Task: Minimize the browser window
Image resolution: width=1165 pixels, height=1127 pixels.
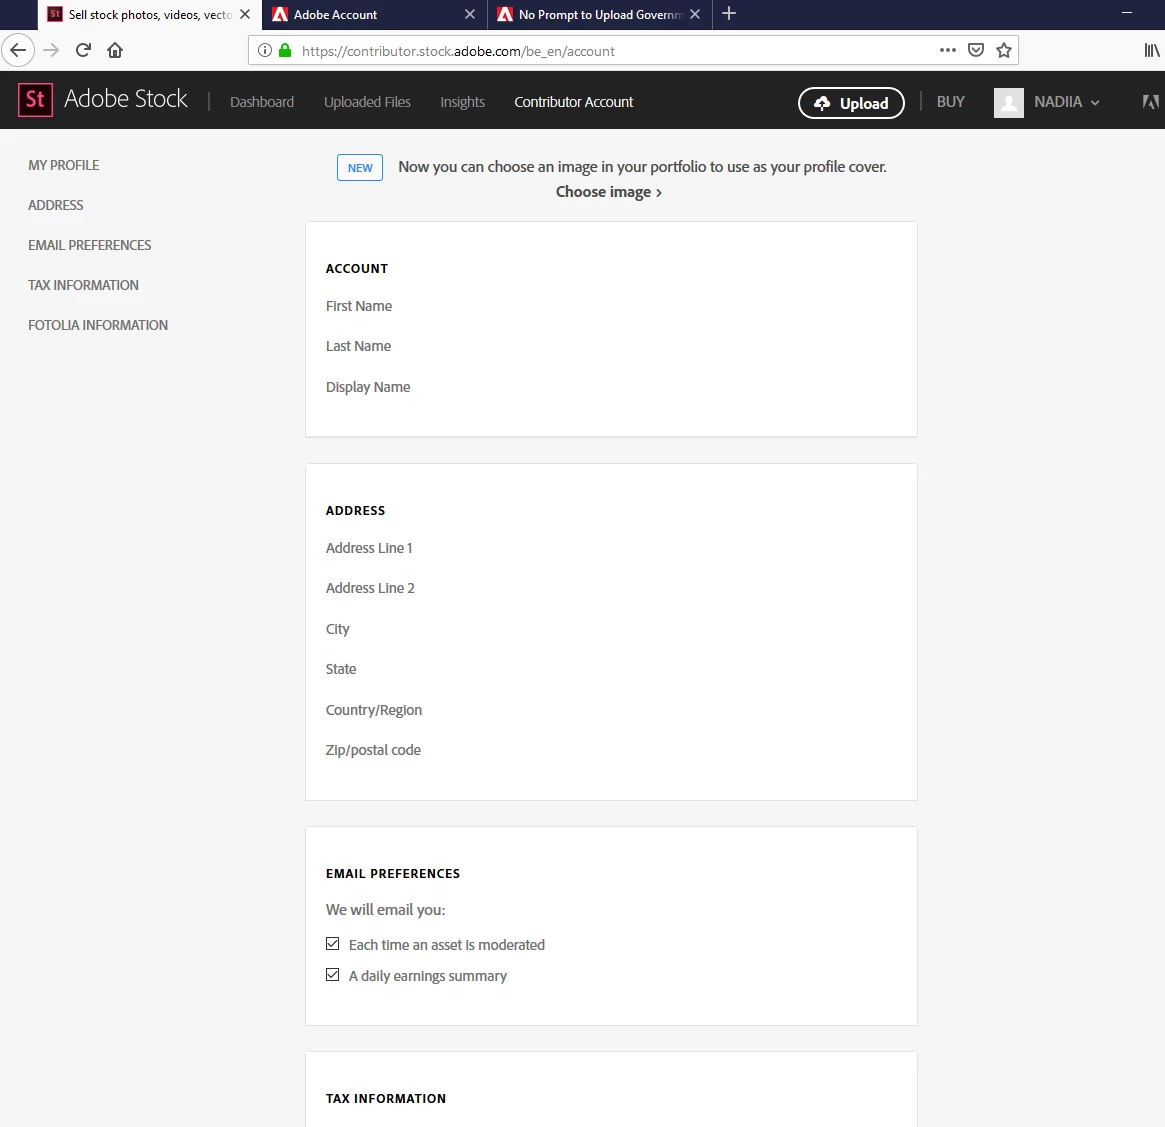Action: coord(1127,13)
